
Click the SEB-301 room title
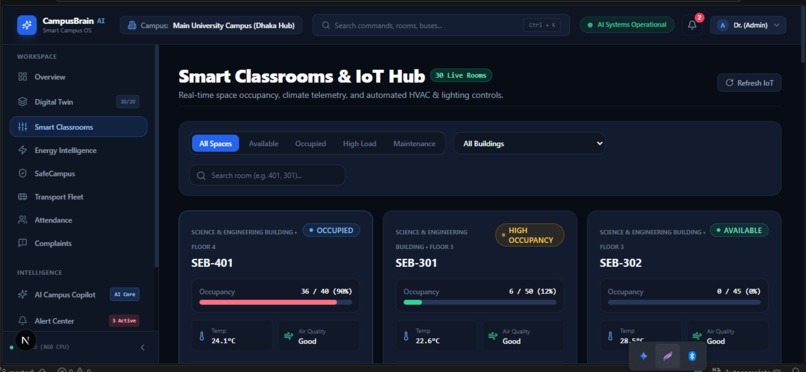tap(416, 263)
